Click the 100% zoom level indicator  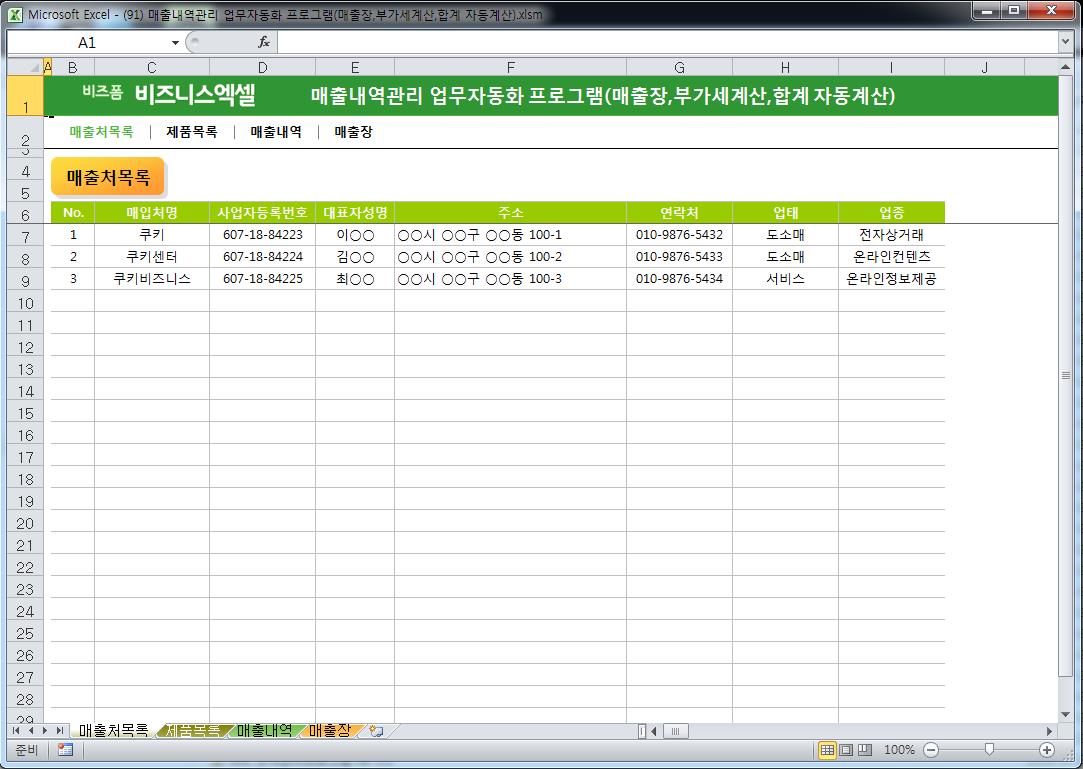coord(899,750)
